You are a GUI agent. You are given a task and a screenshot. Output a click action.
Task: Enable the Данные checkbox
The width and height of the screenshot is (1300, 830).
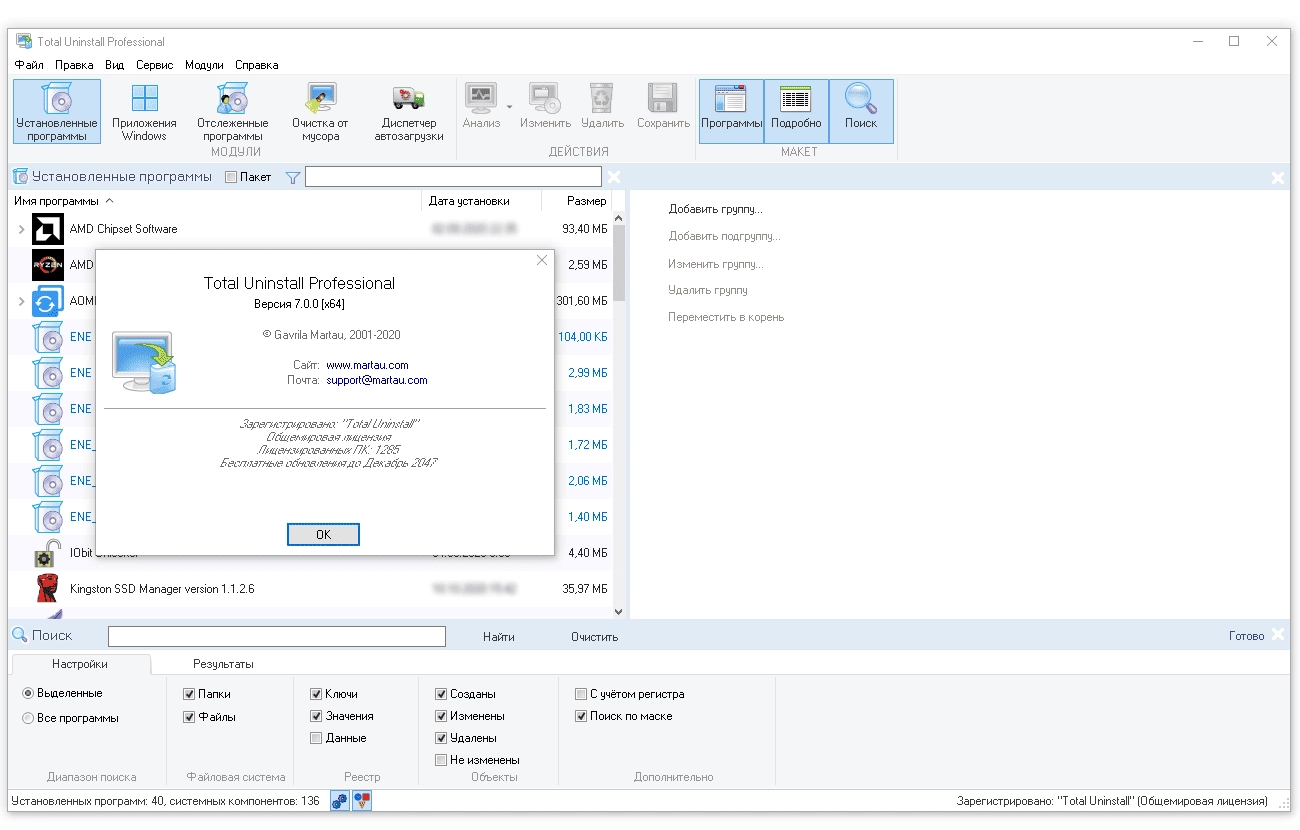point(316,738)
